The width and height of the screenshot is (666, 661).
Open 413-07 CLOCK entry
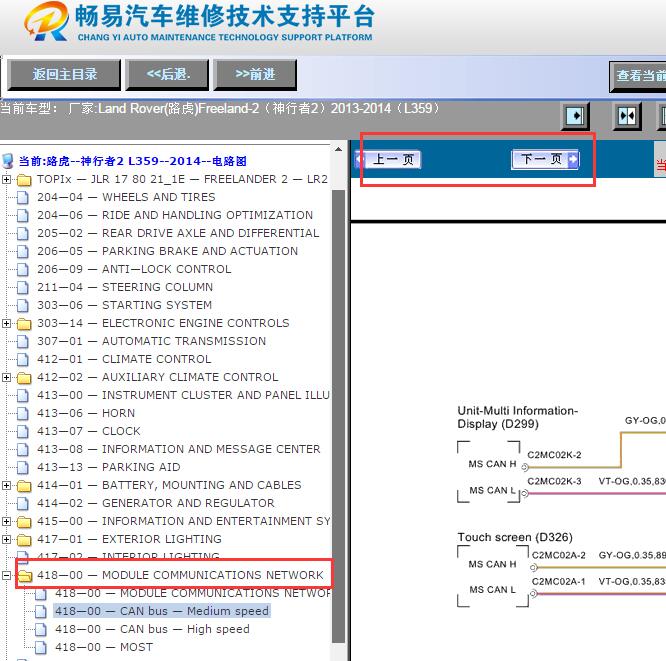(x=89, y=431)
